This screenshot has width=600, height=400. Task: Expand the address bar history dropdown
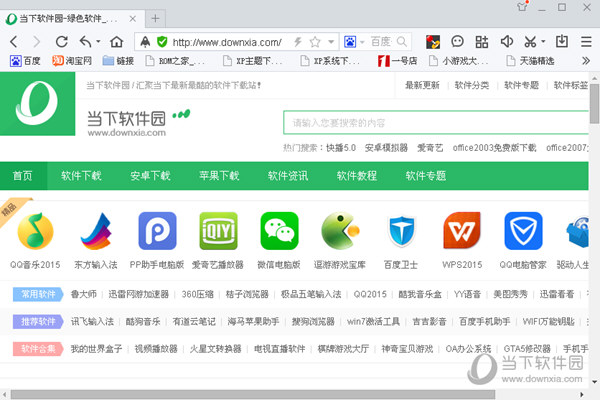coord(331,41)
